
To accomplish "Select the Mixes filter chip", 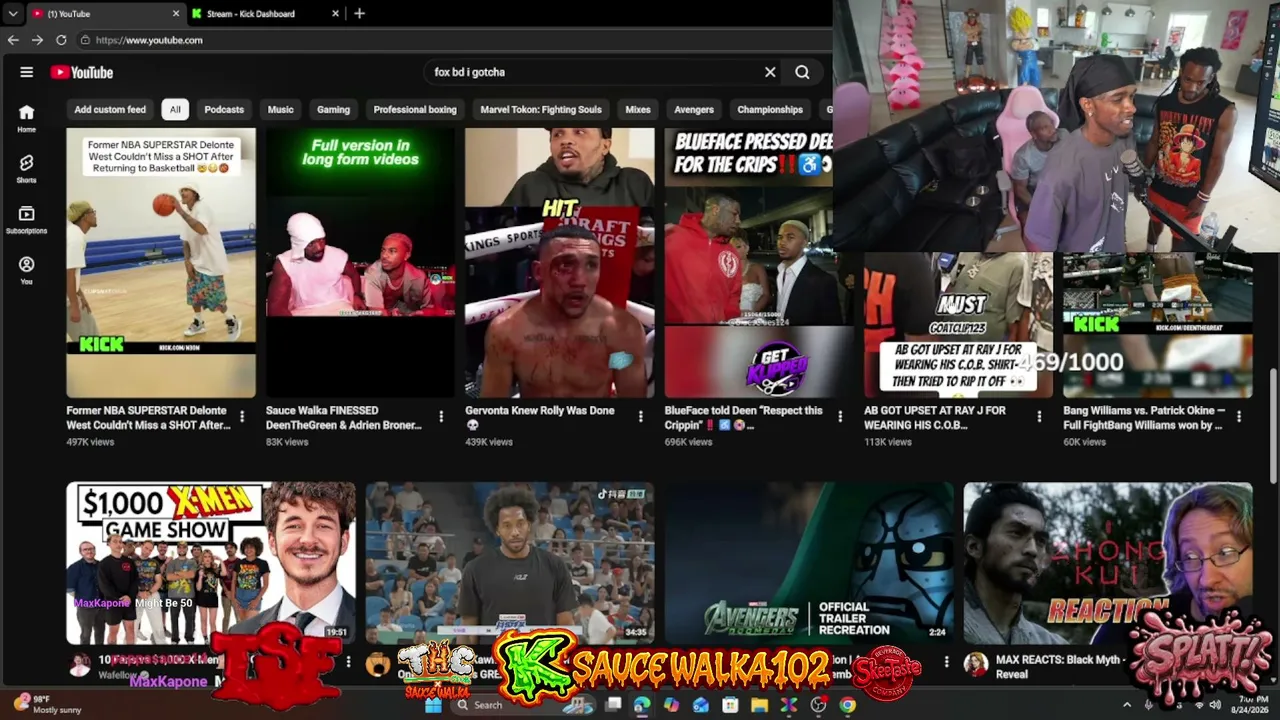I will (x=638, y=110).
